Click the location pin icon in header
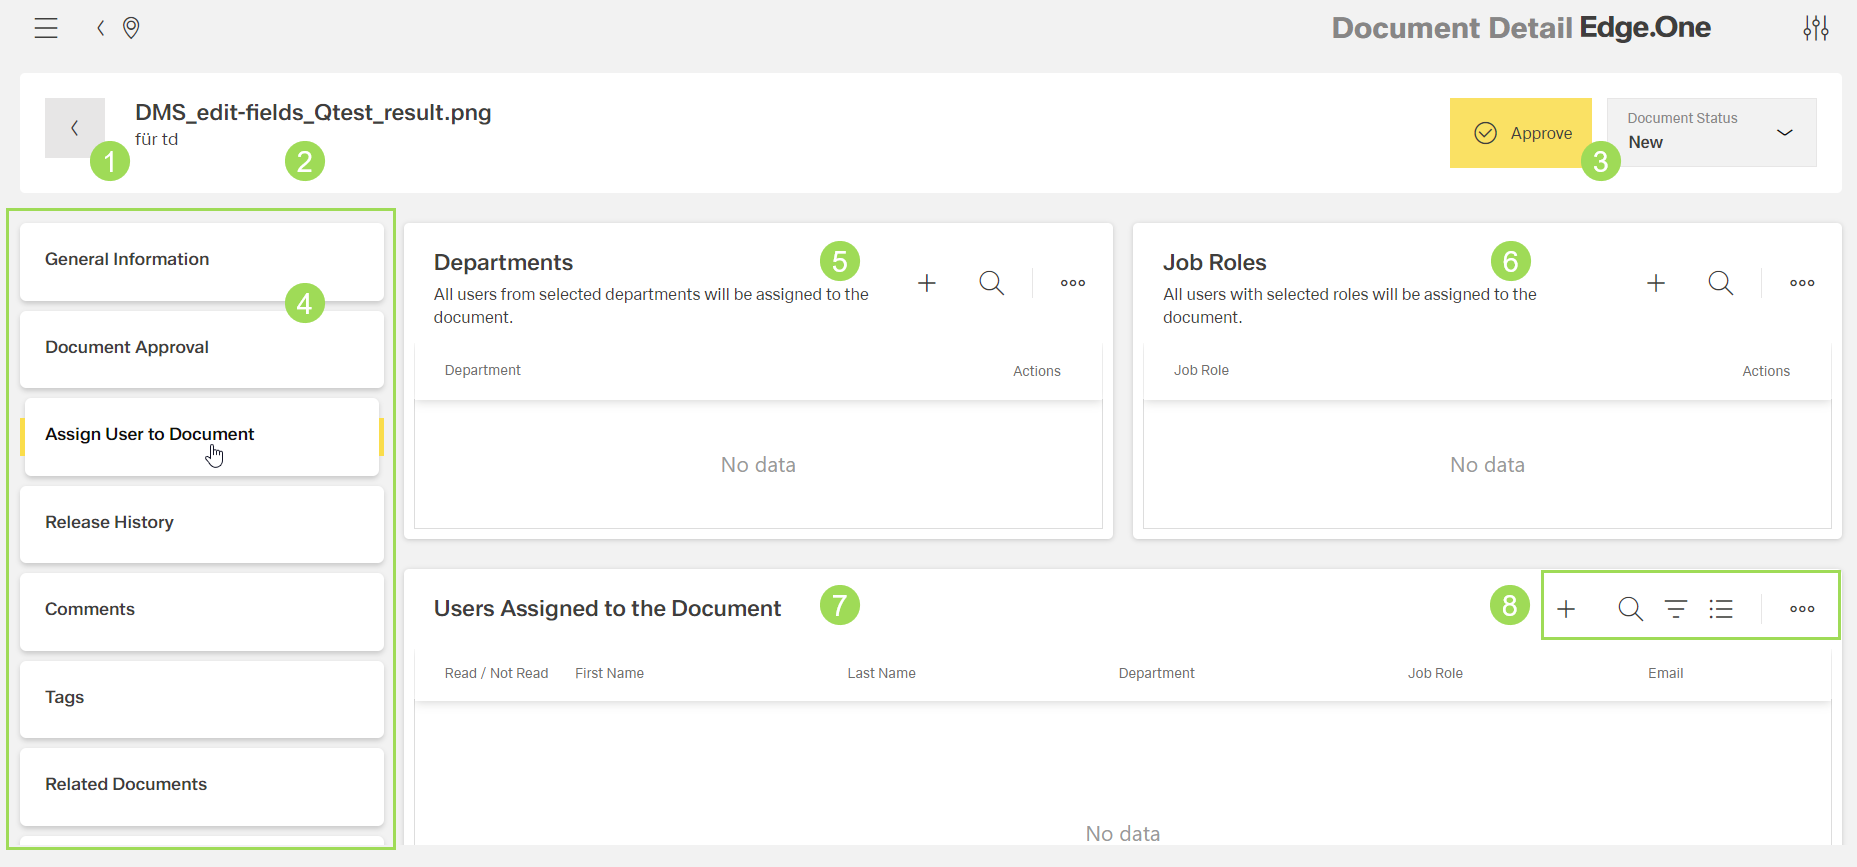Image resolution: width=1857 pixels, height=867 pixels. (131, 28)
